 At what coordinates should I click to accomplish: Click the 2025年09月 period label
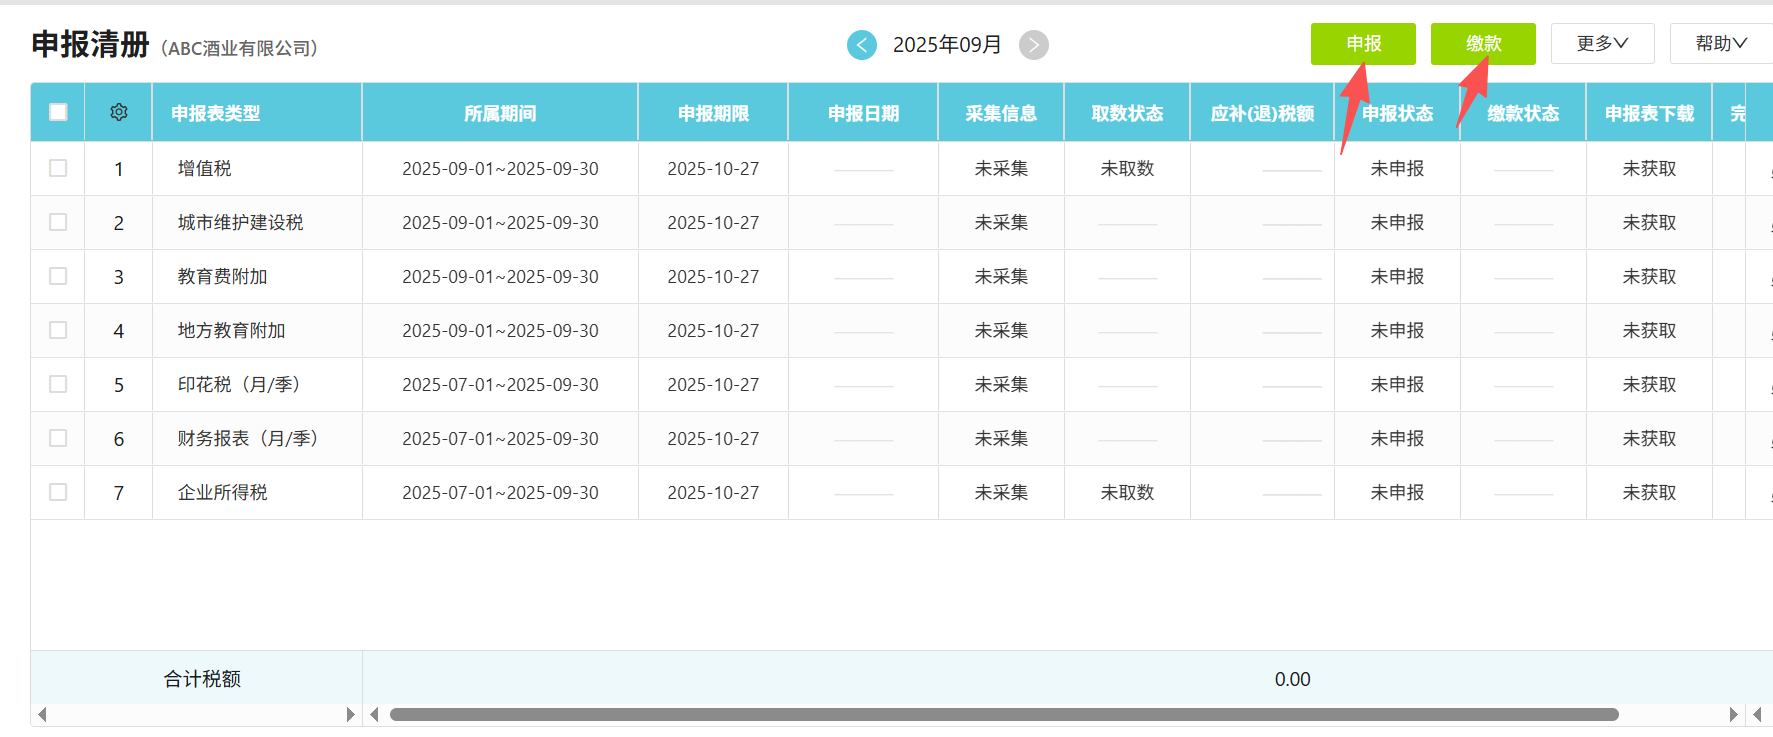point(947,45)
